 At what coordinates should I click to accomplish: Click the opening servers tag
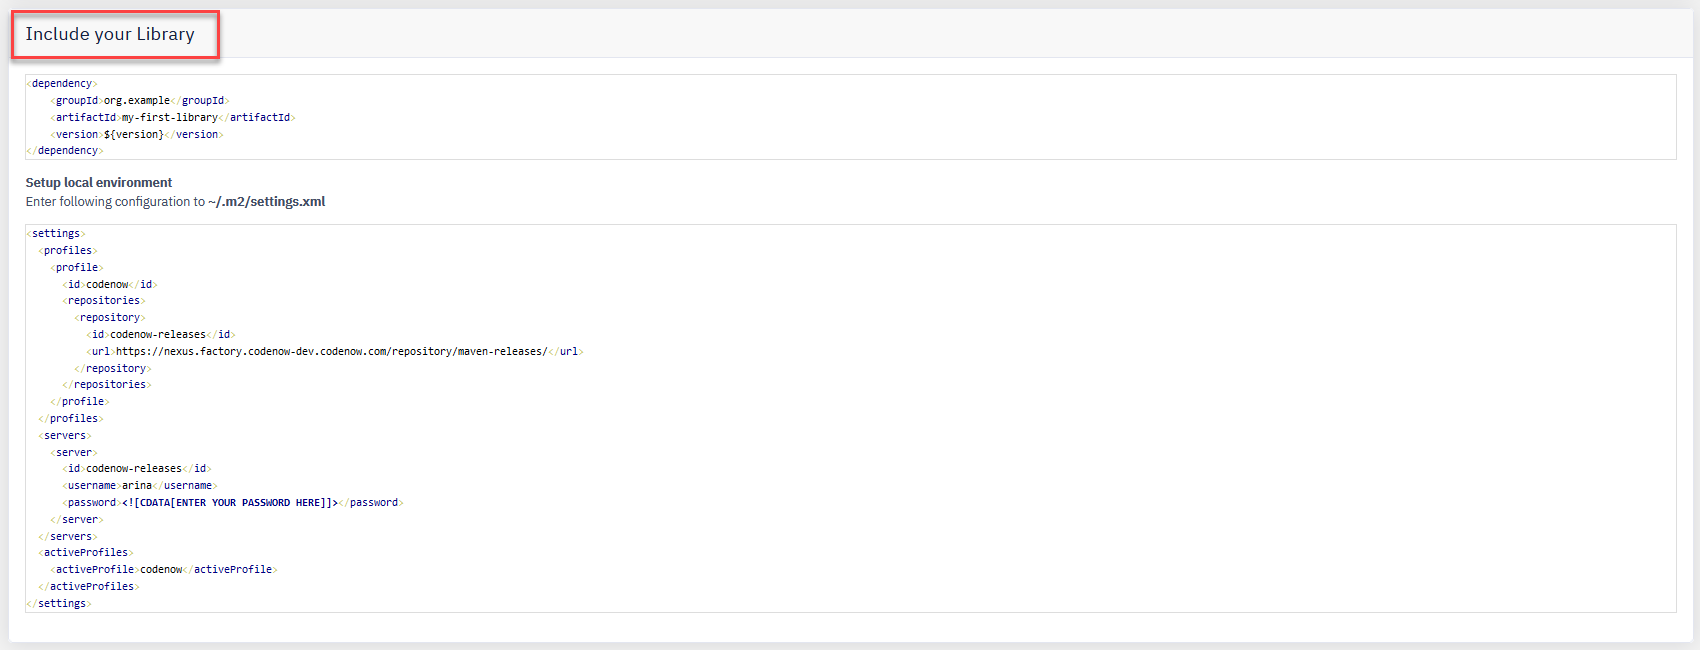pos(65,436)
